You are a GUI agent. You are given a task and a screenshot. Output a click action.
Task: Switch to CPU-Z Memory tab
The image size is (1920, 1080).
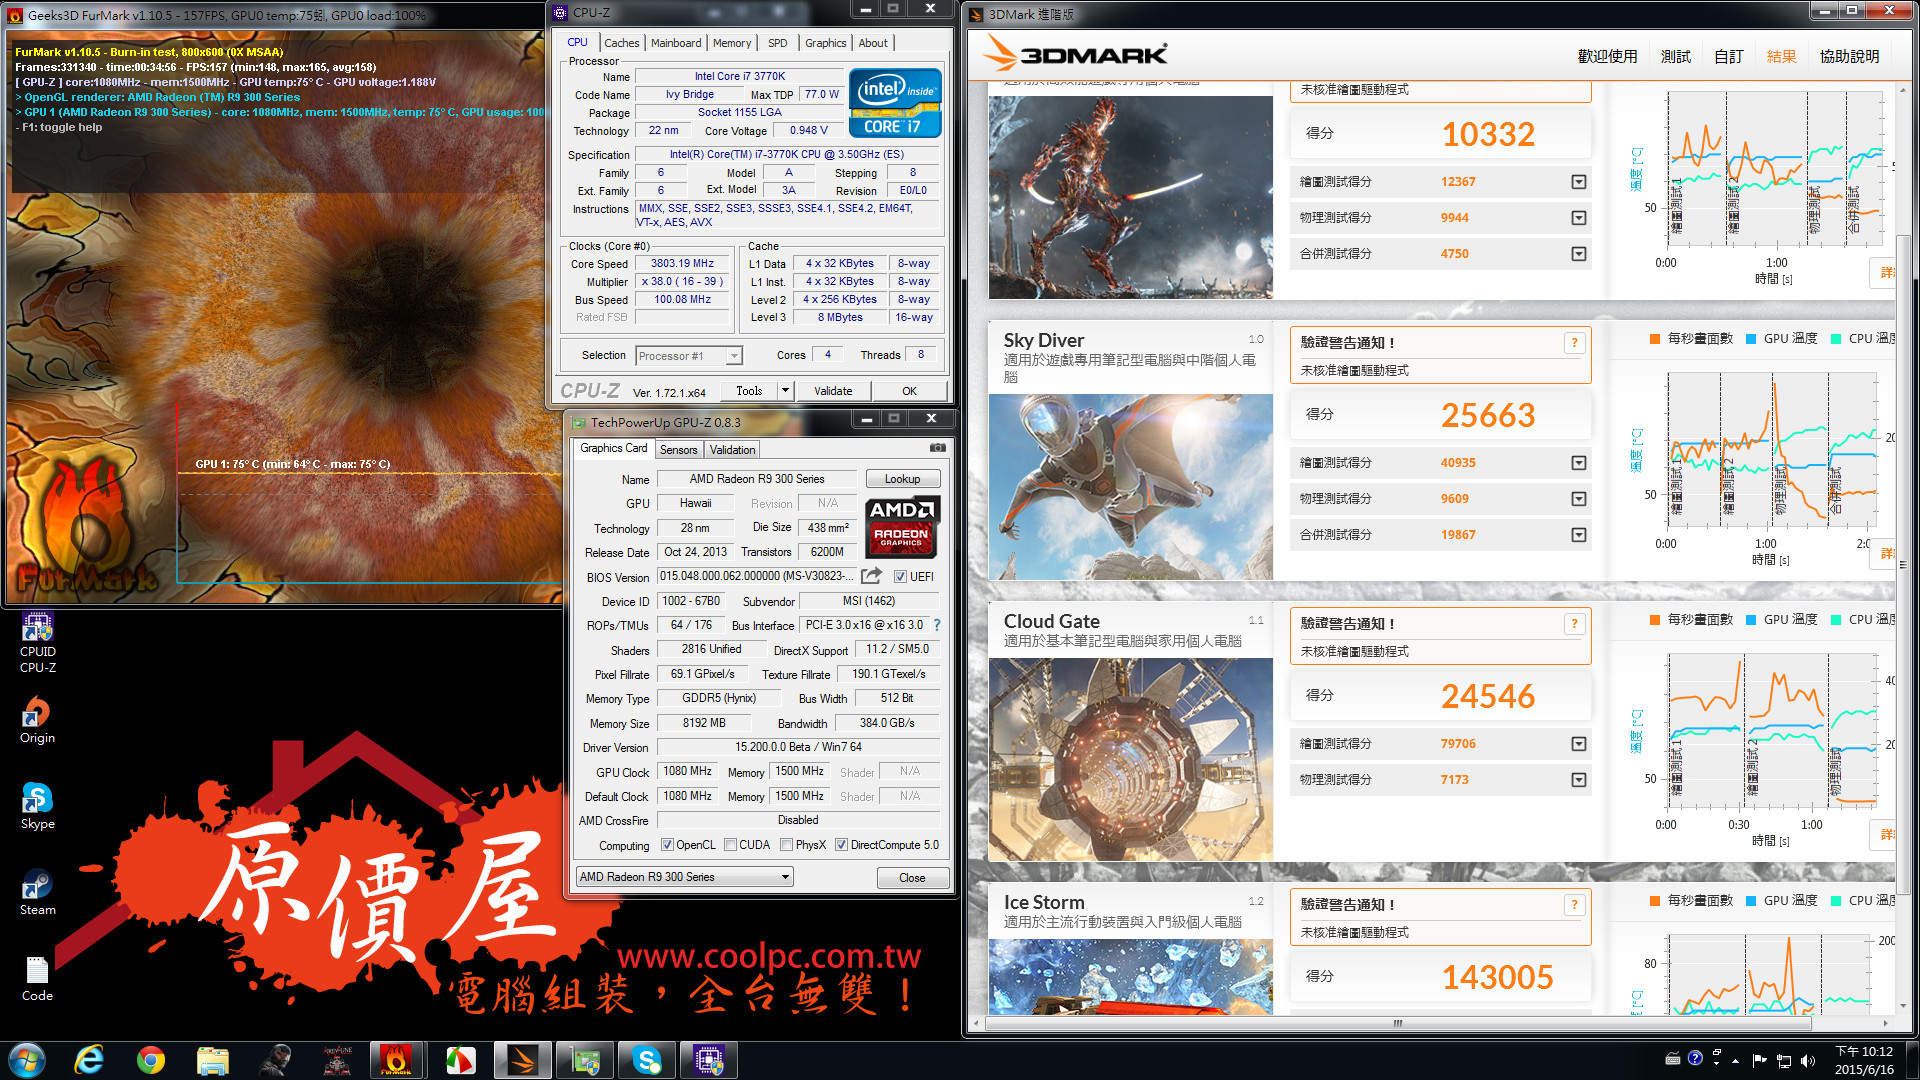[x=732, y=43]
